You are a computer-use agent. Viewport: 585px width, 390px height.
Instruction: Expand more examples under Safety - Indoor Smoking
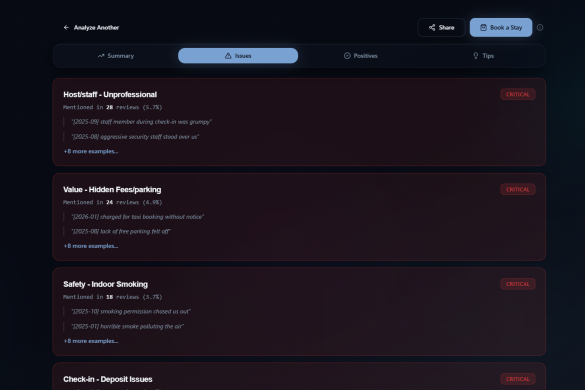(91, 341)
